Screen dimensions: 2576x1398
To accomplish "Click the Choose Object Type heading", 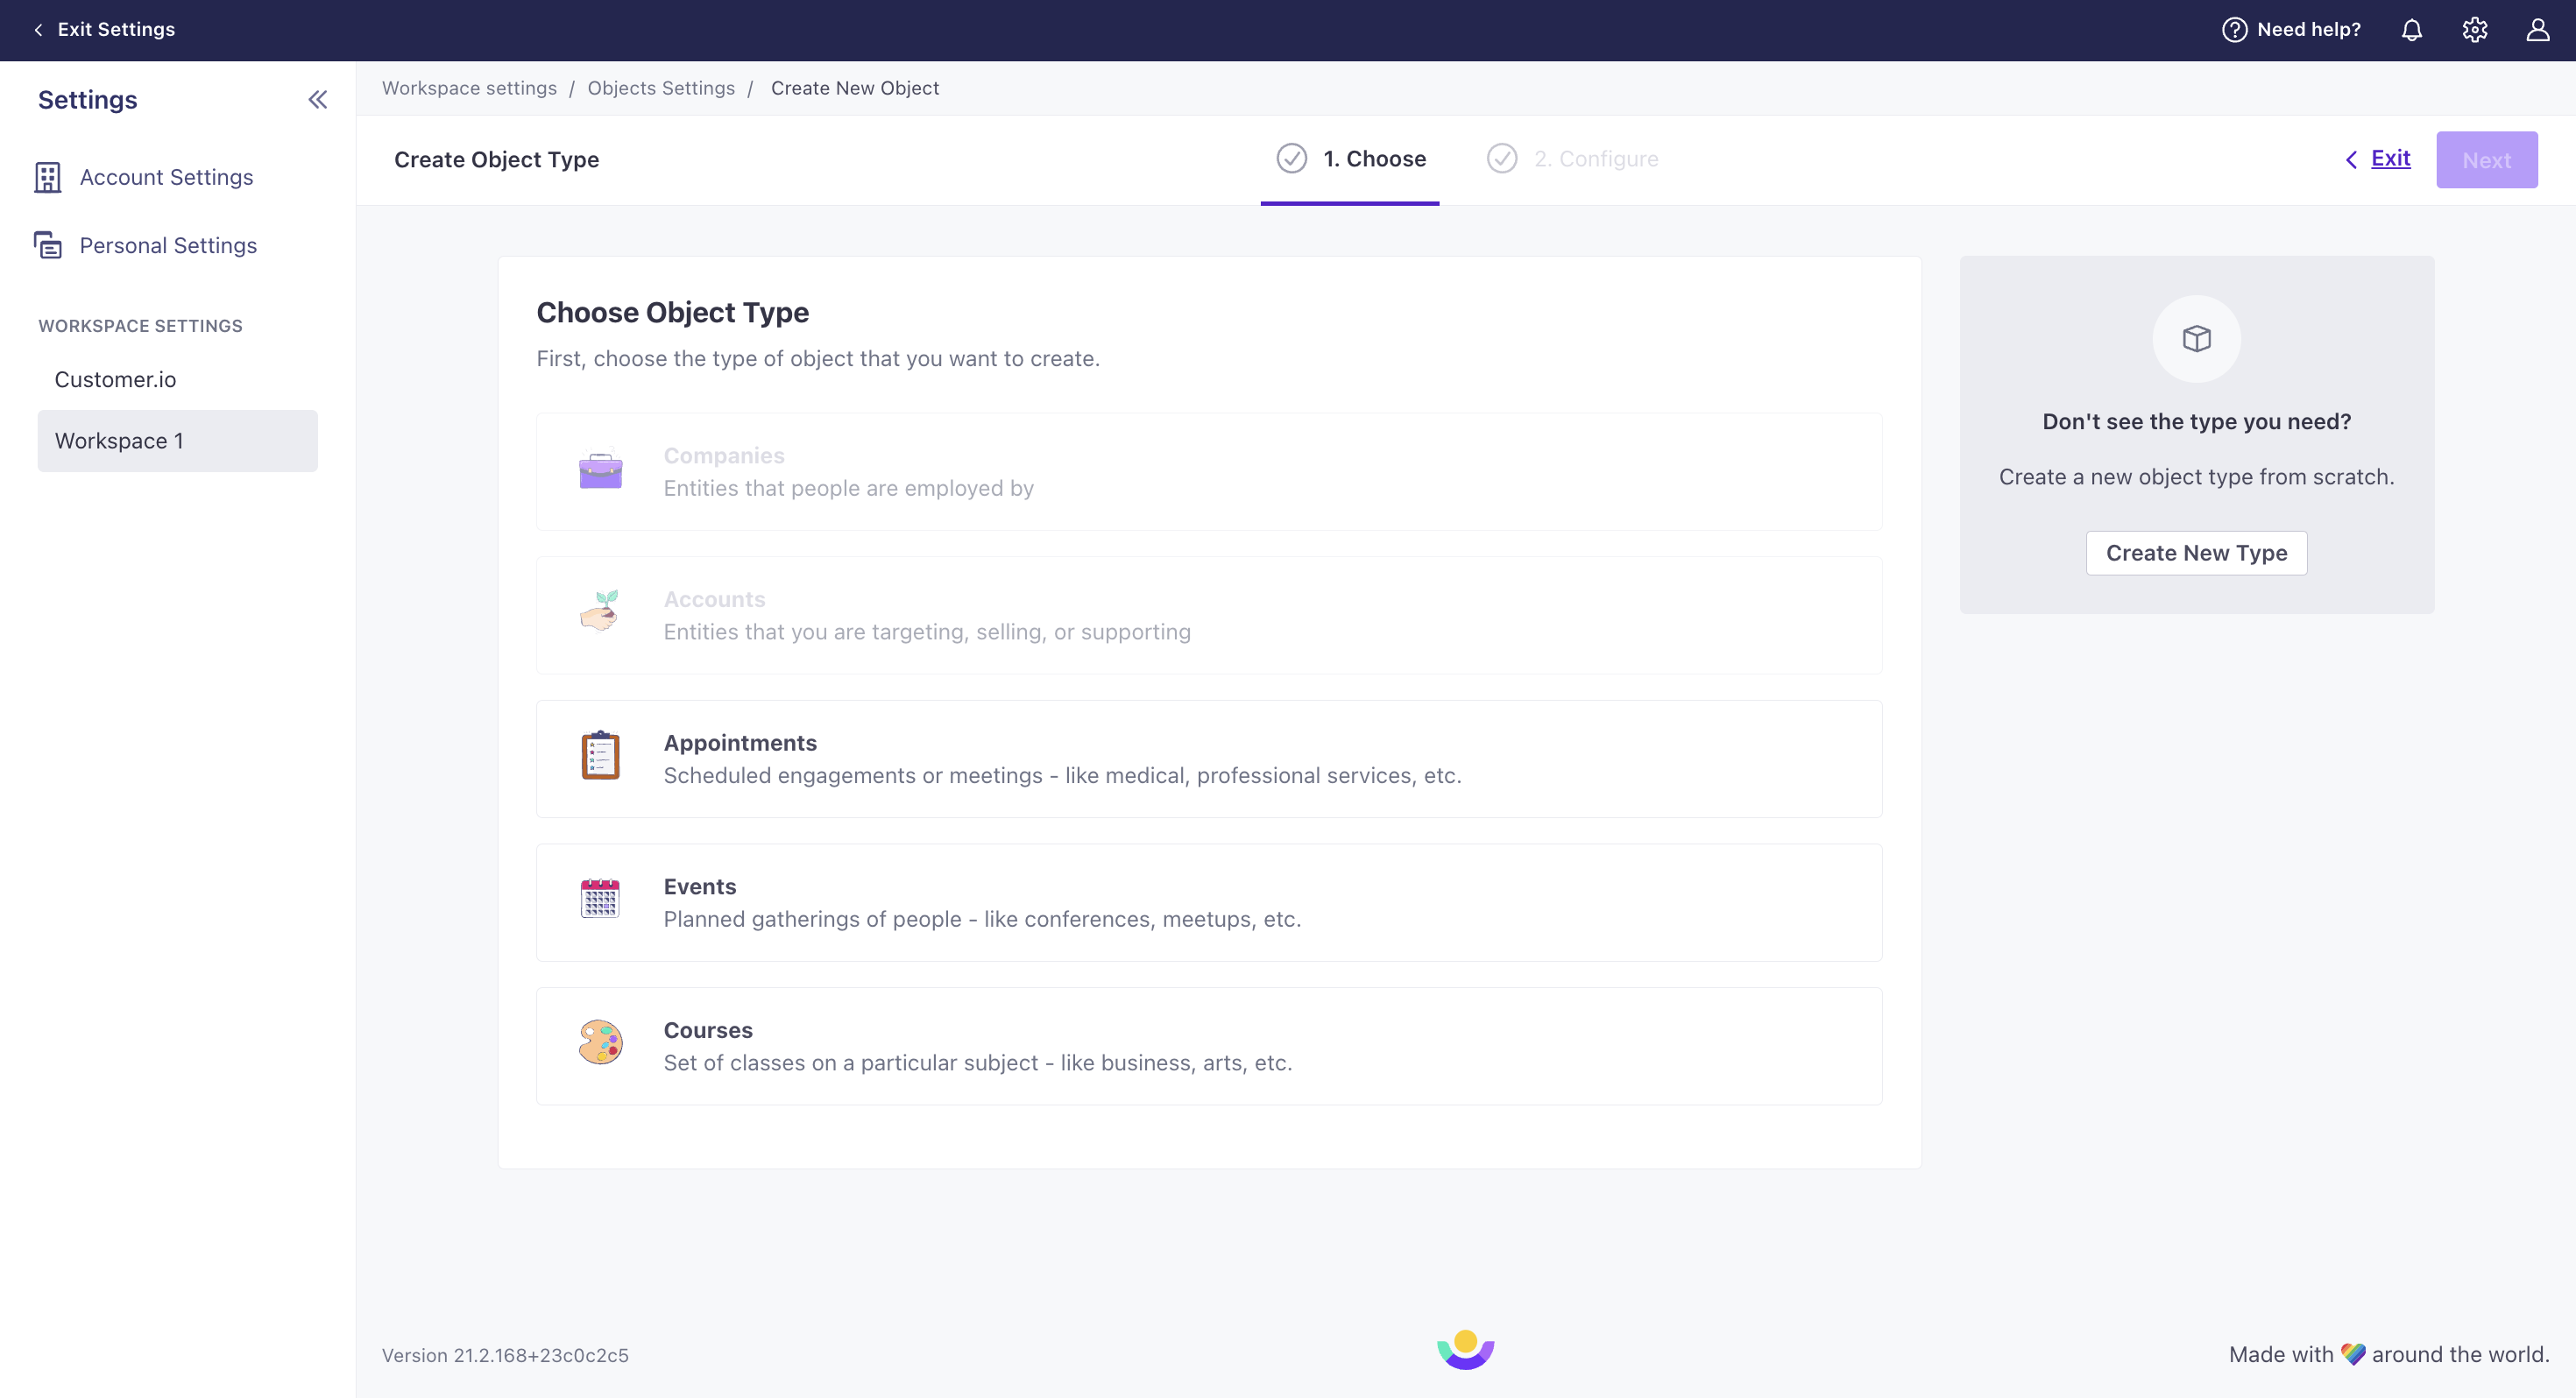I will coord(672,312).
